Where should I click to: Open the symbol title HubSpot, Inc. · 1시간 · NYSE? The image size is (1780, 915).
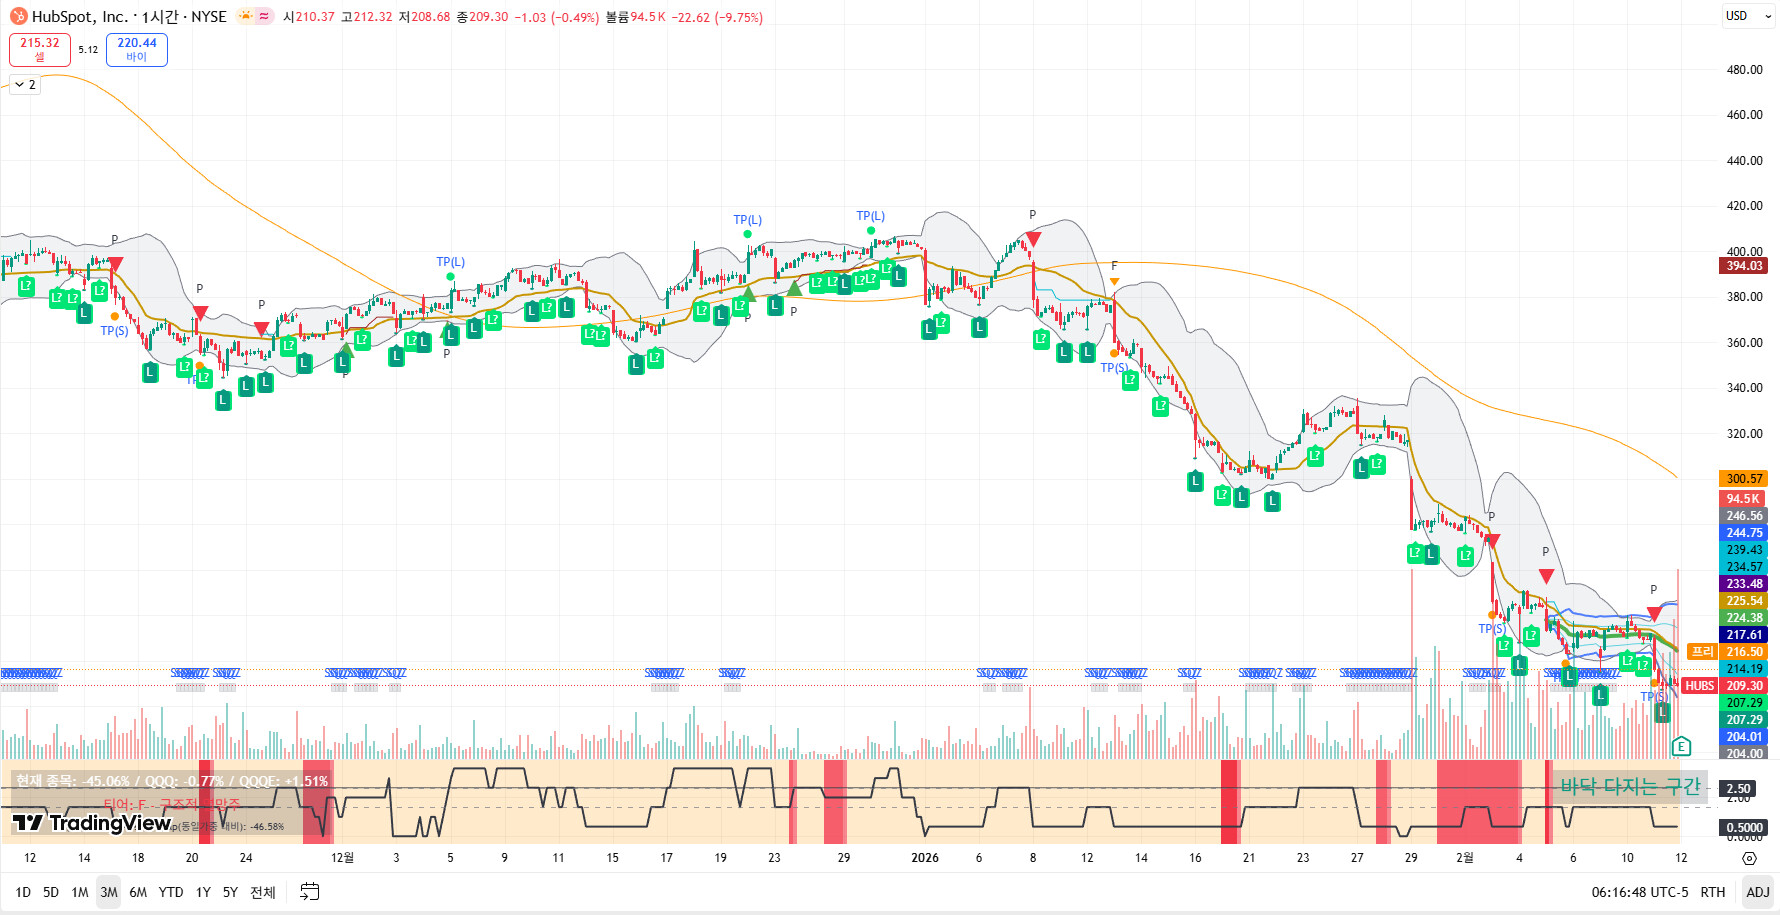(x=129, y=16)
